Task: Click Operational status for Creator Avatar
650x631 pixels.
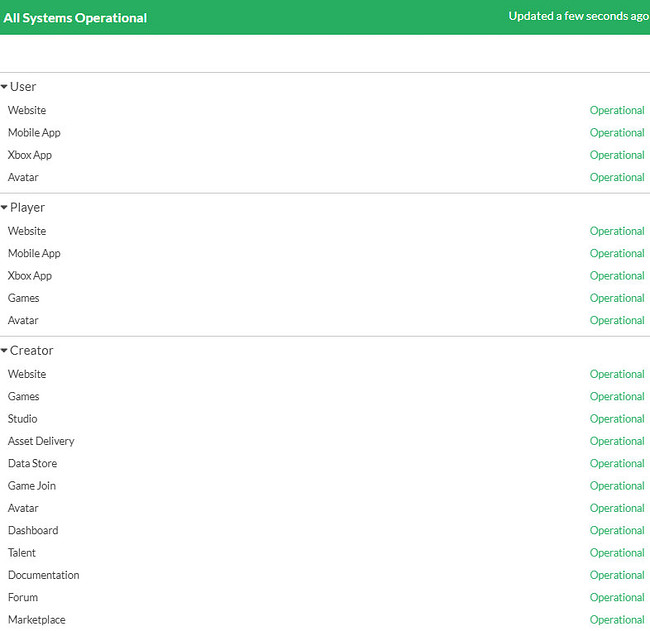Action: tap(617, 509)
